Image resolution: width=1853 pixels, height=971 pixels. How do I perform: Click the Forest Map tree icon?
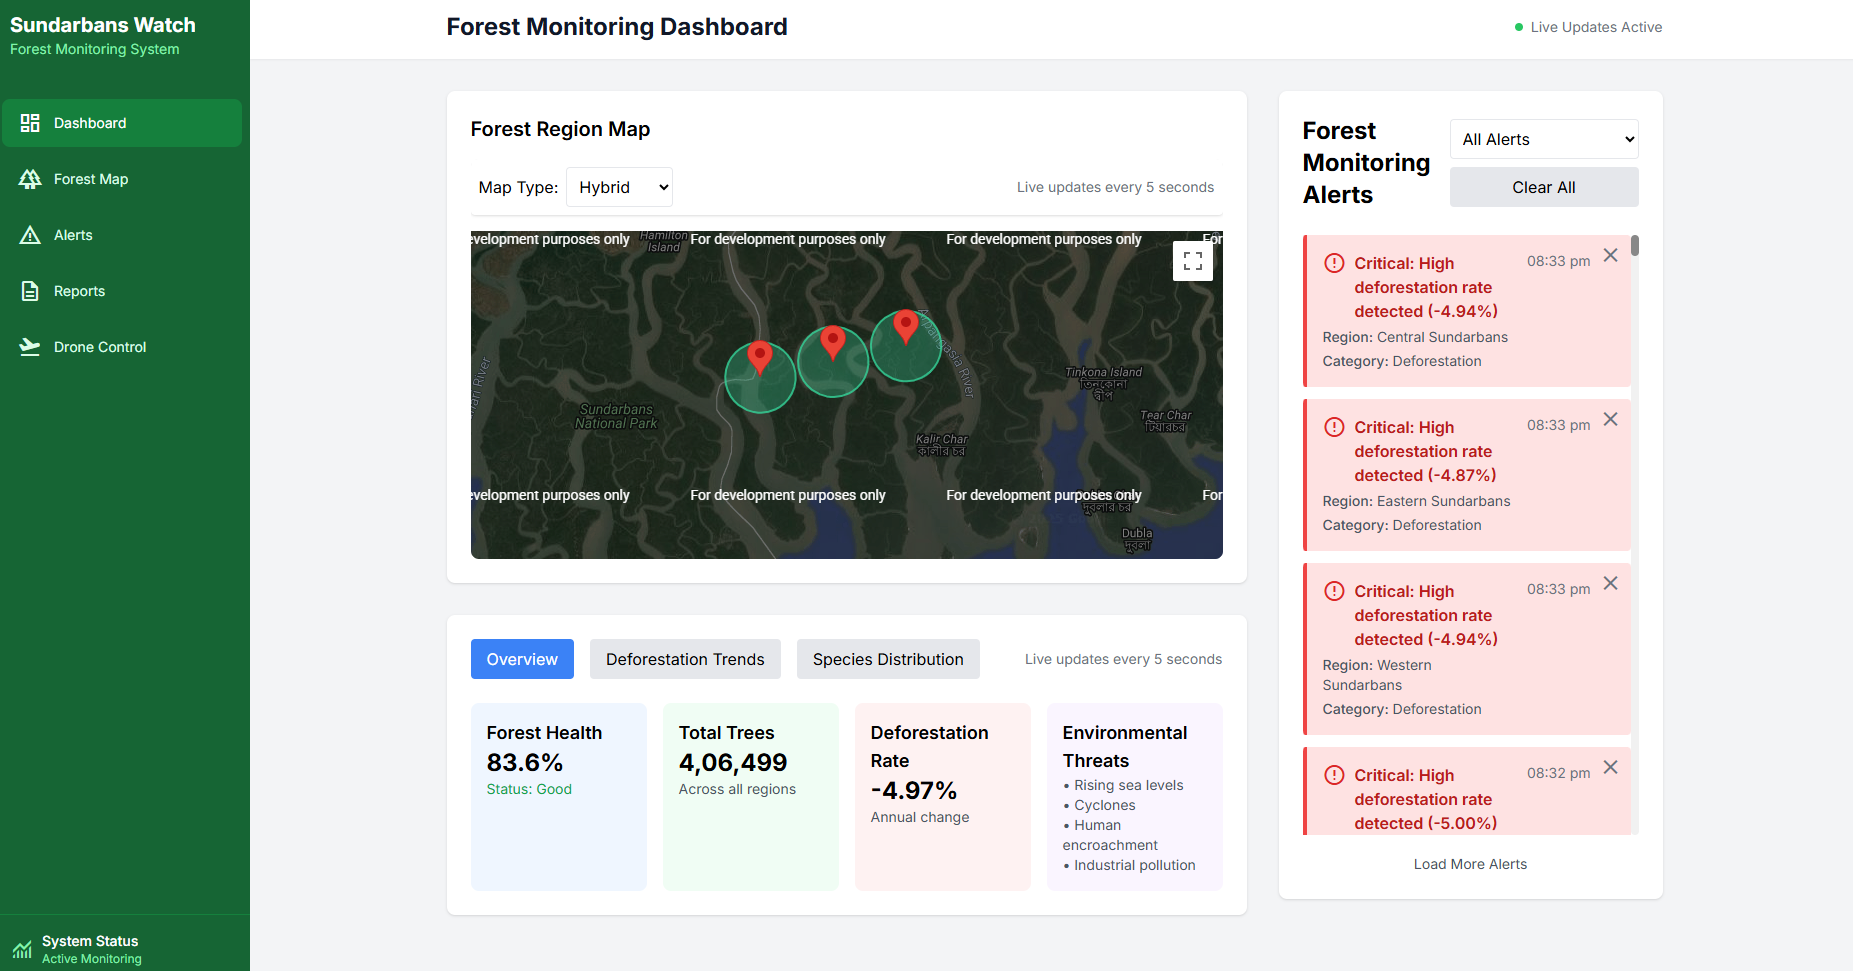[30, 179]
